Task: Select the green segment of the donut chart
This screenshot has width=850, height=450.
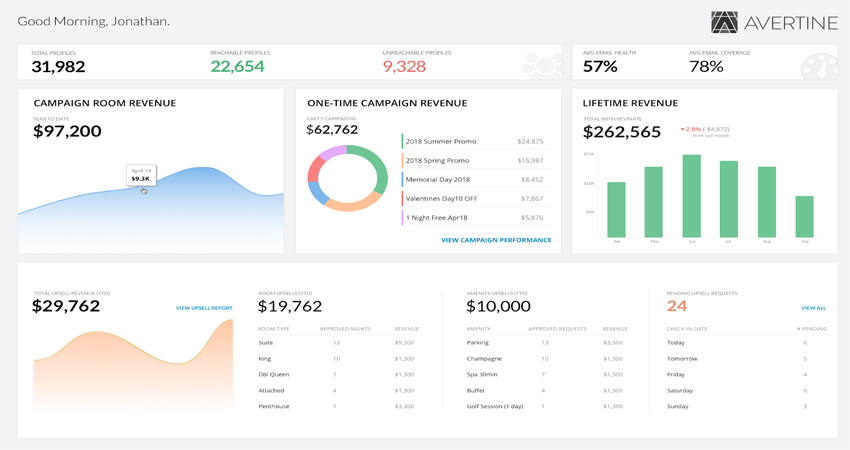Action: tap(379, 168)
